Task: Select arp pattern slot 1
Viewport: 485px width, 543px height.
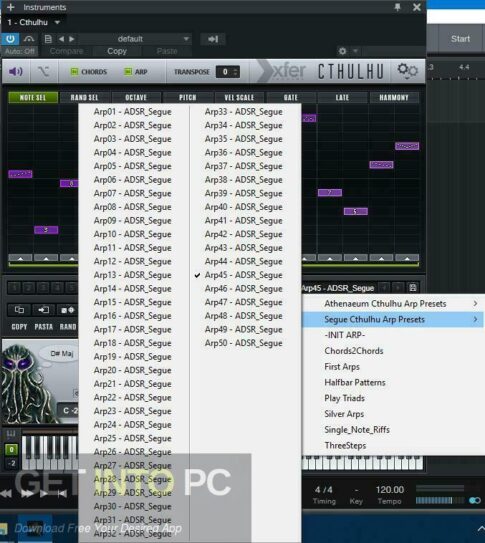Action: tap(15, 287)
